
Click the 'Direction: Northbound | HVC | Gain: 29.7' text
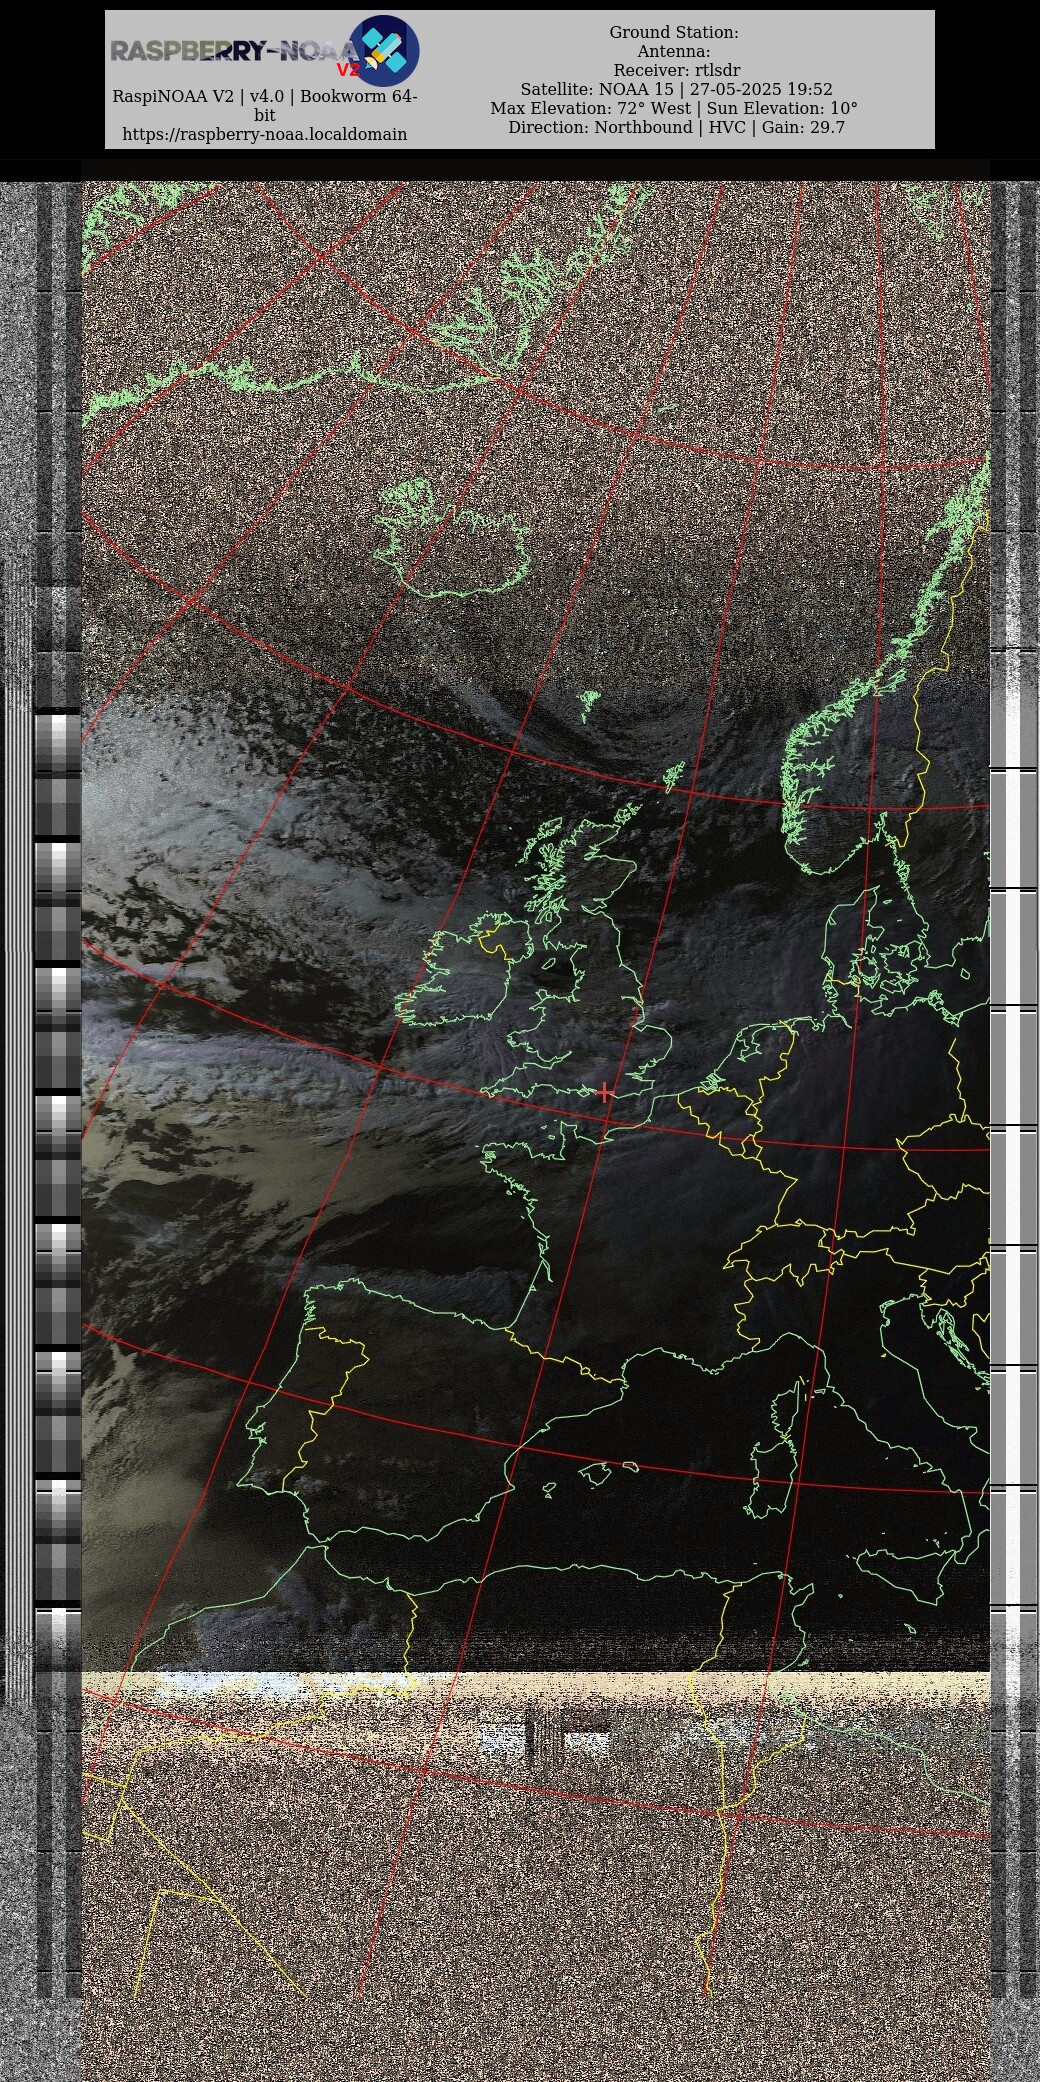point(676,127)
